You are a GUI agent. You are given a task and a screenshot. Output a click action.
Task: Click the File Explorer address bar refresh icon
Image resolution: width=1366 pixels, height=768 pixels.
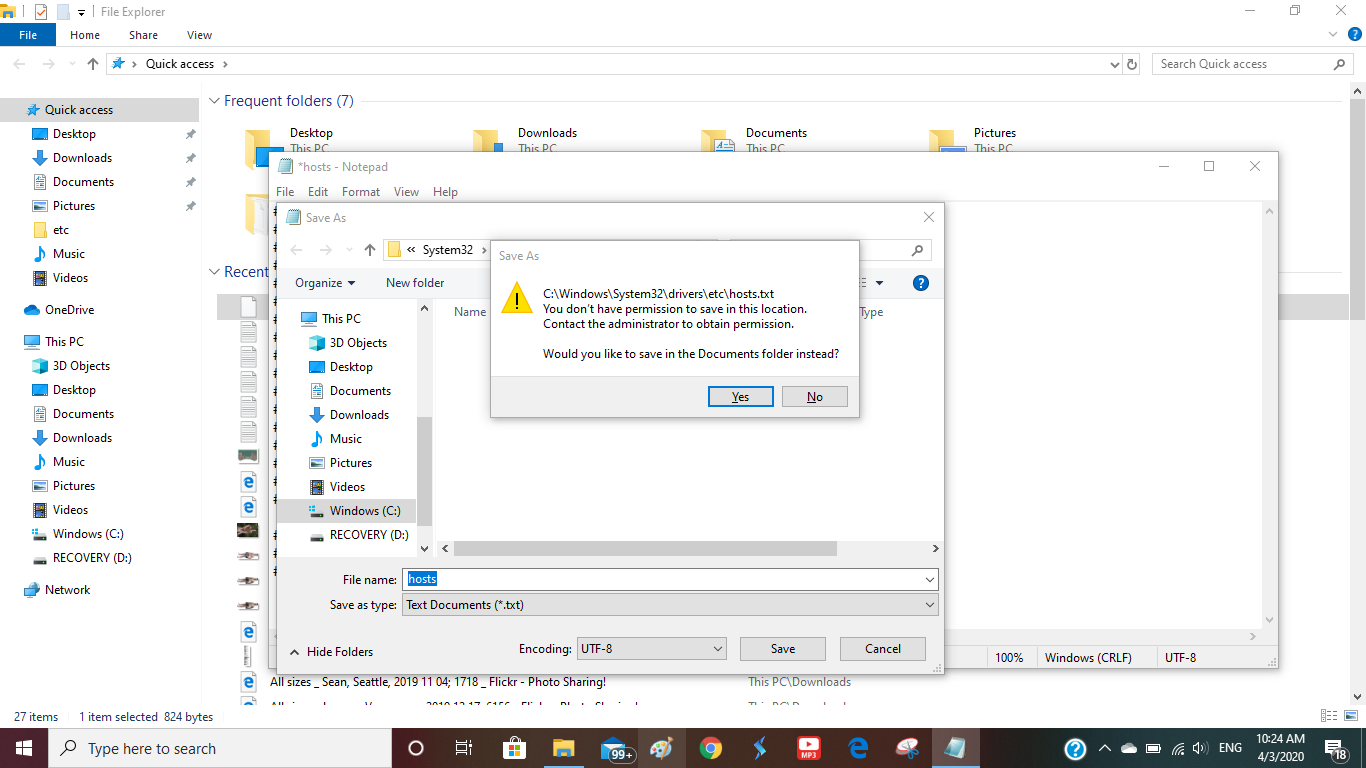(x=1132, y=64)
